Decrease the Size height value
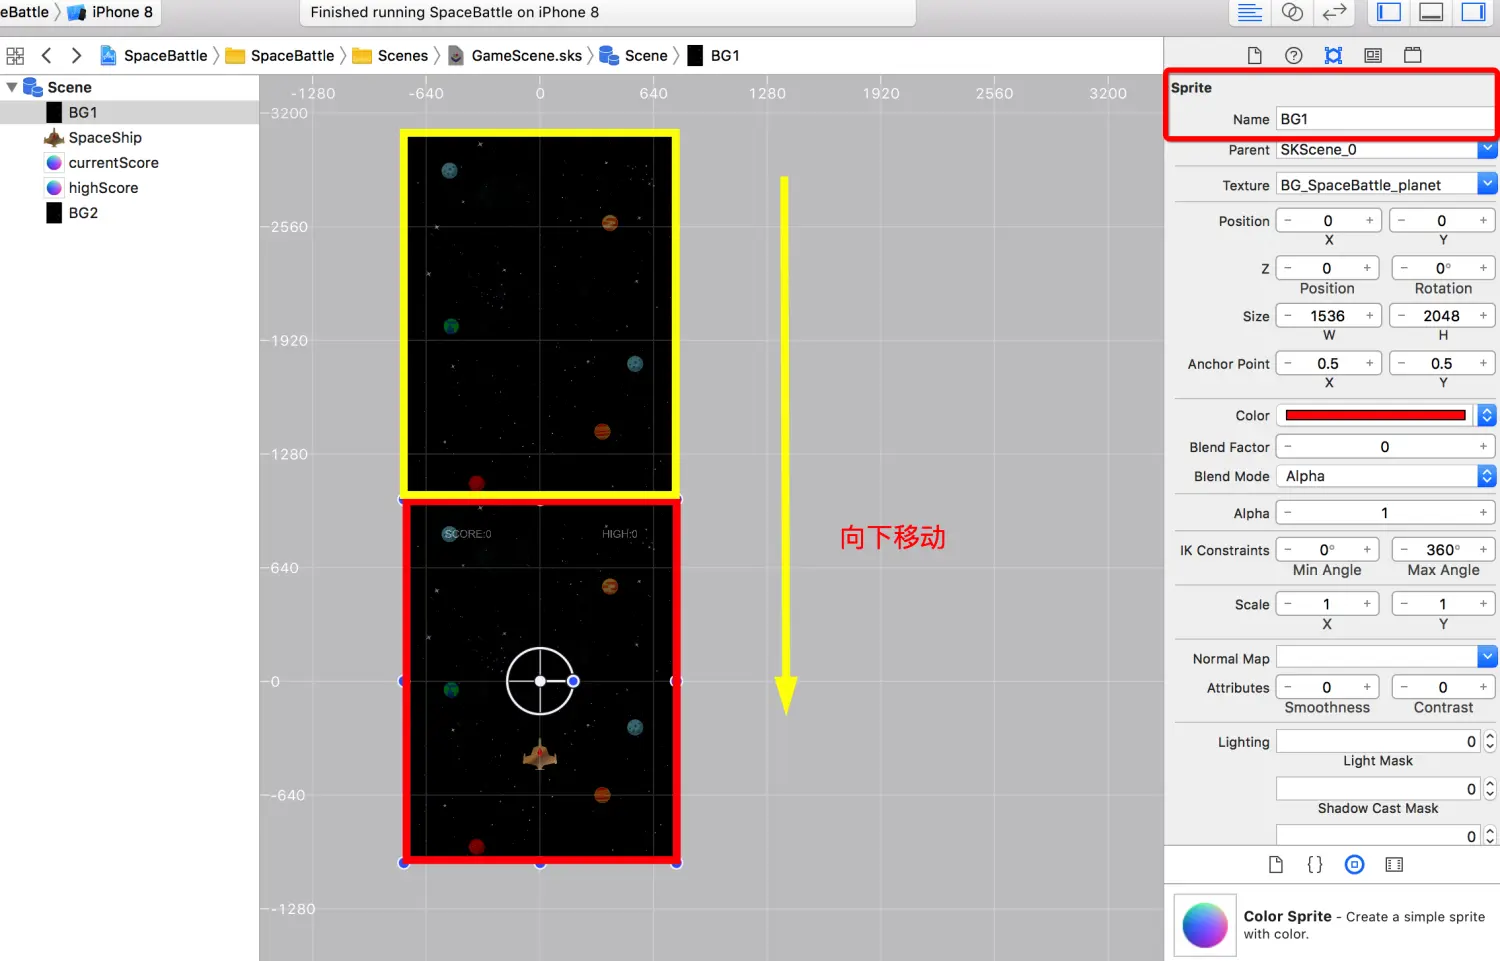This screenshot has height=961, width=1500. click(x=1401, y=316)
